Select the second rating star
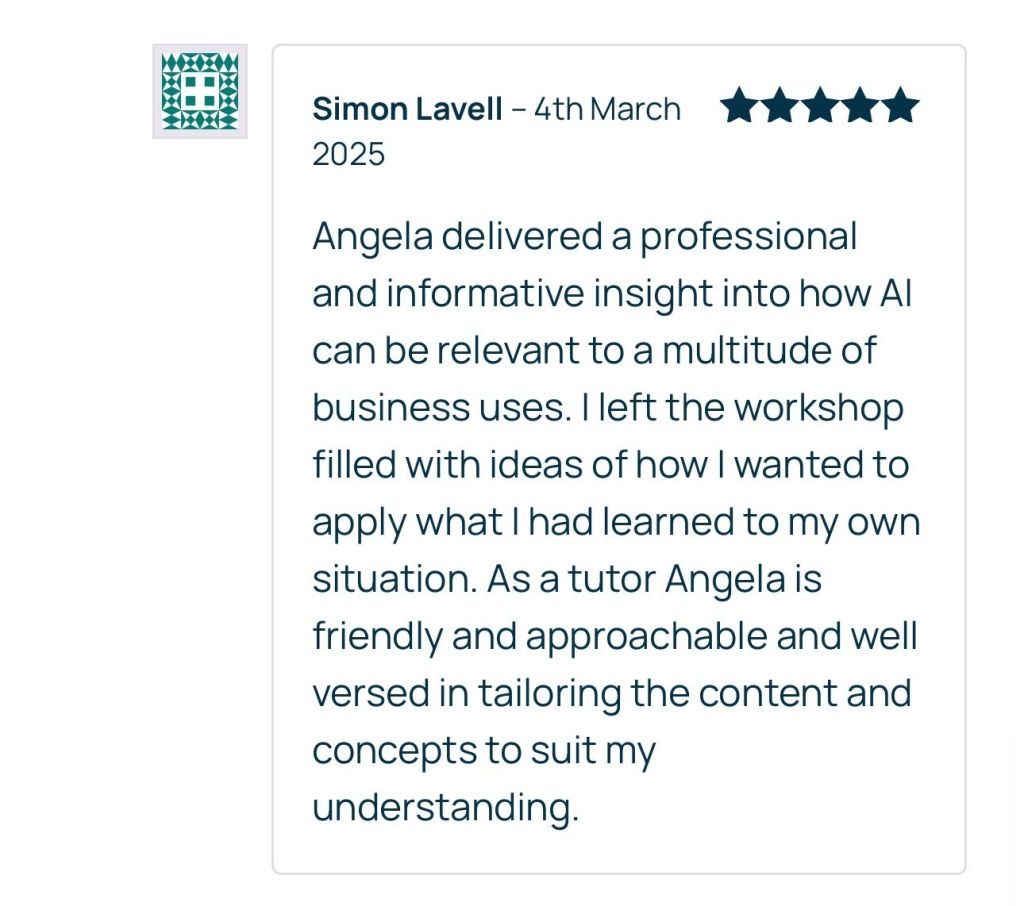This screenshot has height=906, width=1024. click(x=779, y=106)
